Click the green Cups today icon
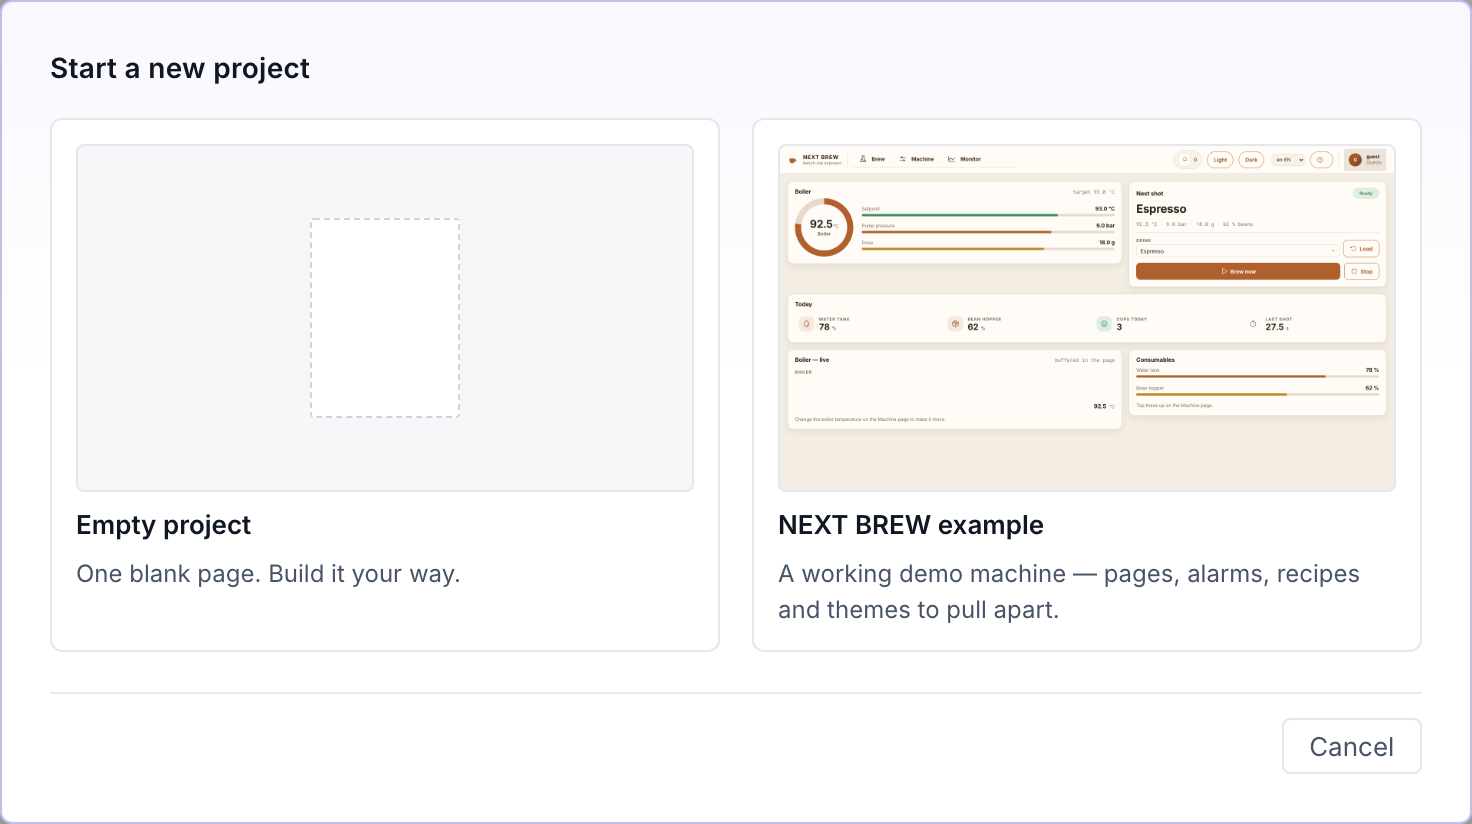Image resolution: width=1472 pixels, height=824 pixels. [1104, 323]
